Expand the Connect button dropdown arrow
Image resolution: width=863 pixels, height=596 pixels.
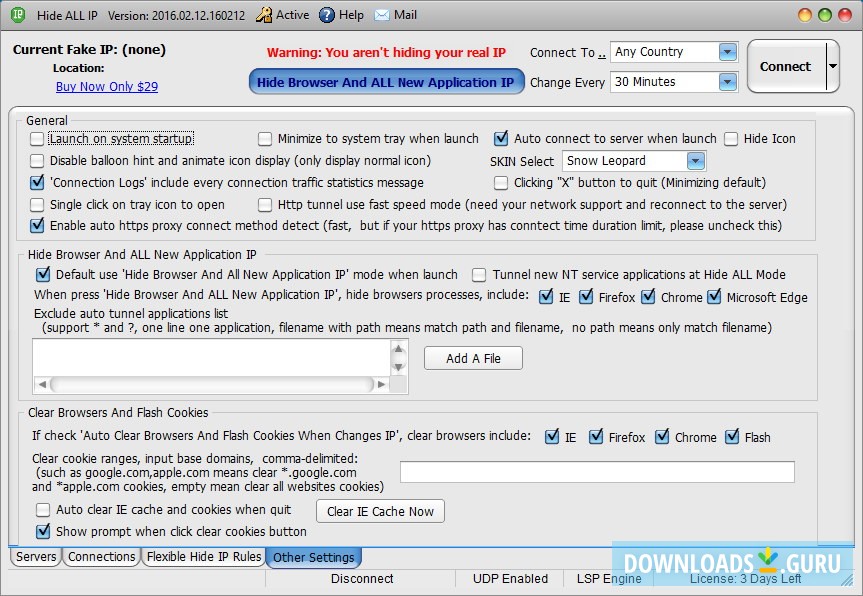tap(833, 66)
